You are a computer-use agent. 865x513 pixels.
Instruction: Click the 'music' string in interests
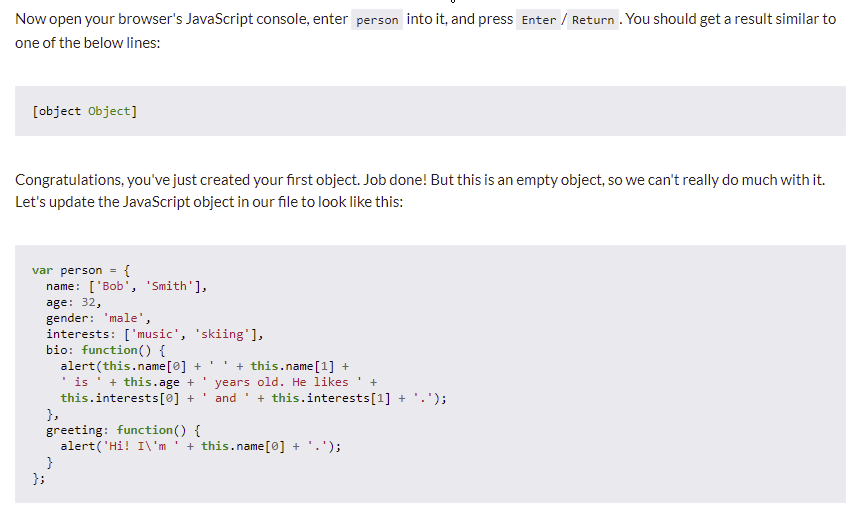click(155, 334)
